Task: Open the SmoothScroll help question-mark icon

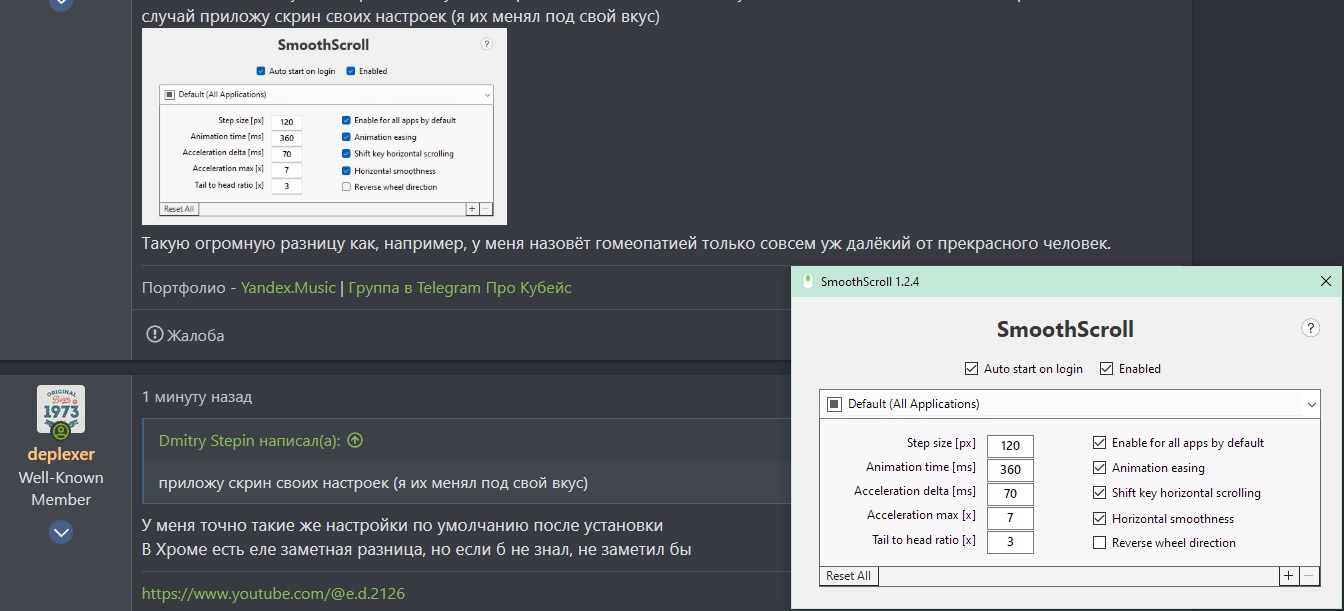Action: click(x=1311, y=328)
